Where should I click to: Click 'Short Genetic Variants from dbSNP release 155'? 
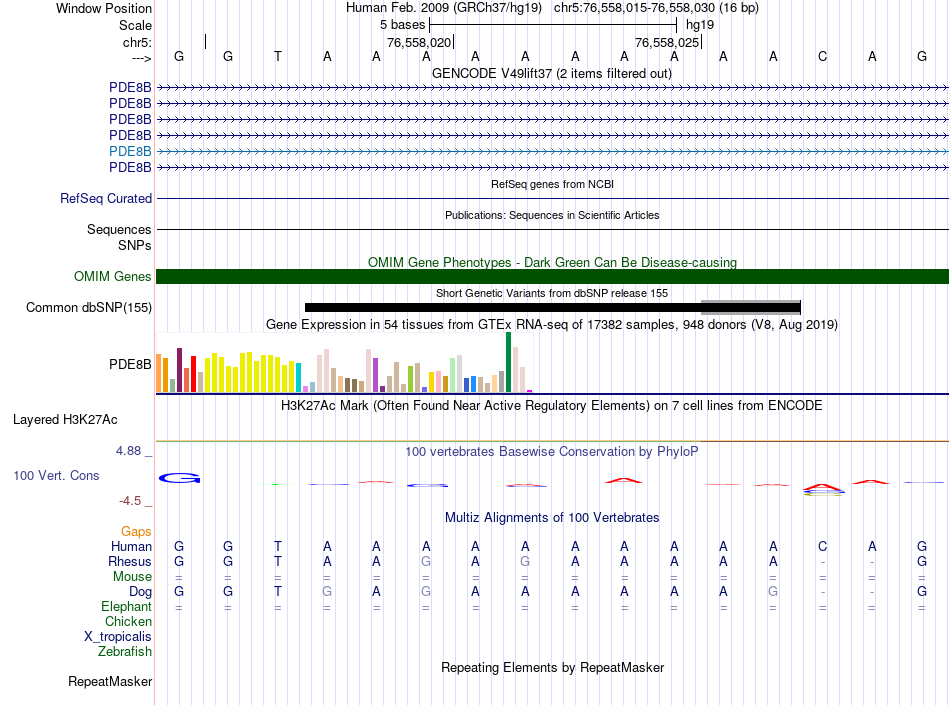pyautogui.click(x=552, y=293)
